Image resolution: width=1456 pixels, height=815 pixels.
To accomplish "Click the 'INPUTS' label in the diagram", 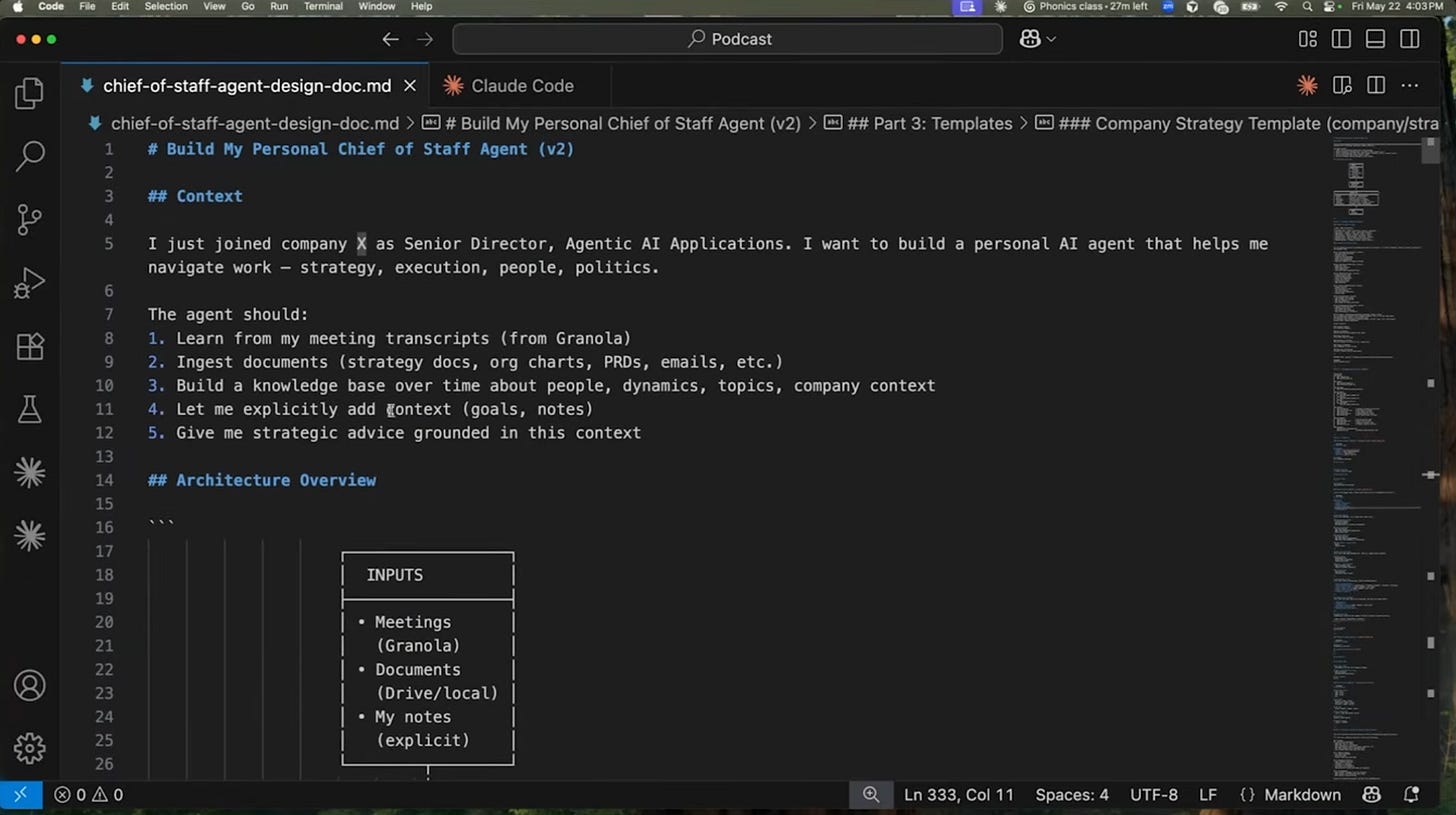I will tap(395, 575).
